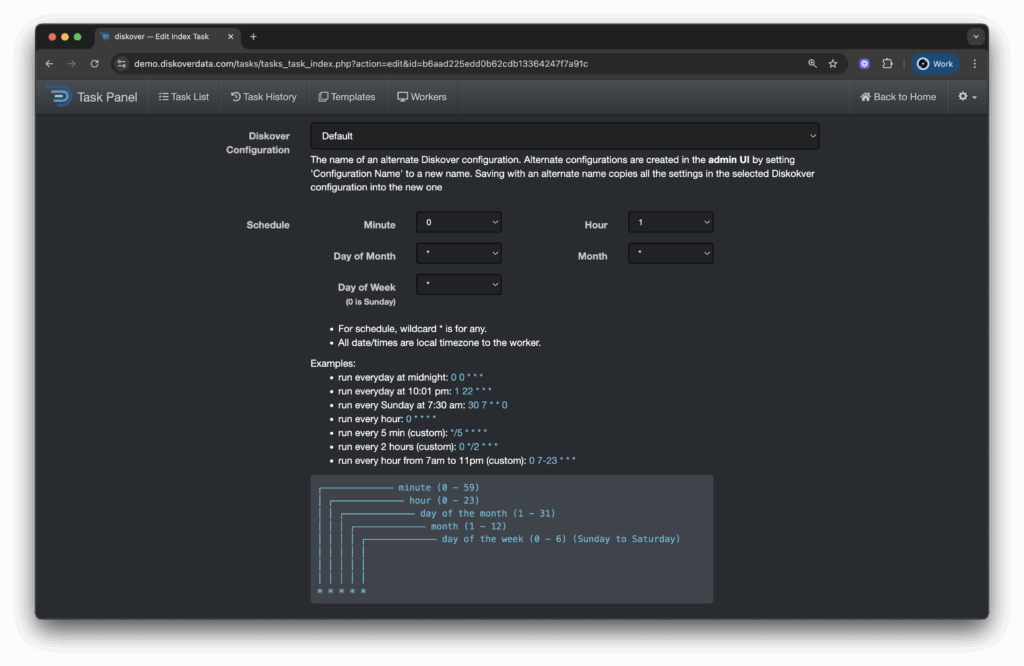Open the Minute schedule dropdown

pyautogui.click(x=458, y=222)
